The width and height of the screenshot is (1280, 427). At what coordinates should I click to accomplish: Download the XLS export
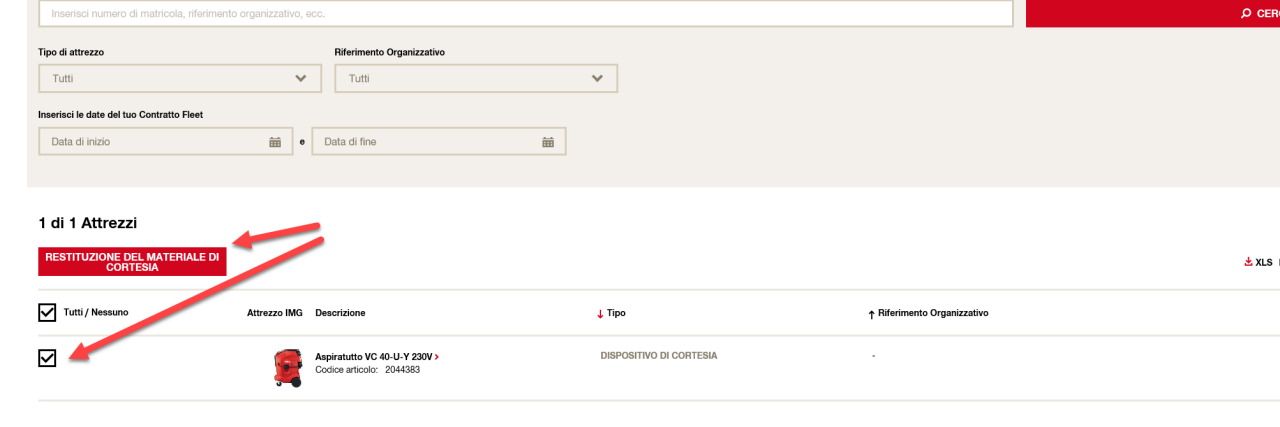tap(1258, 262)
